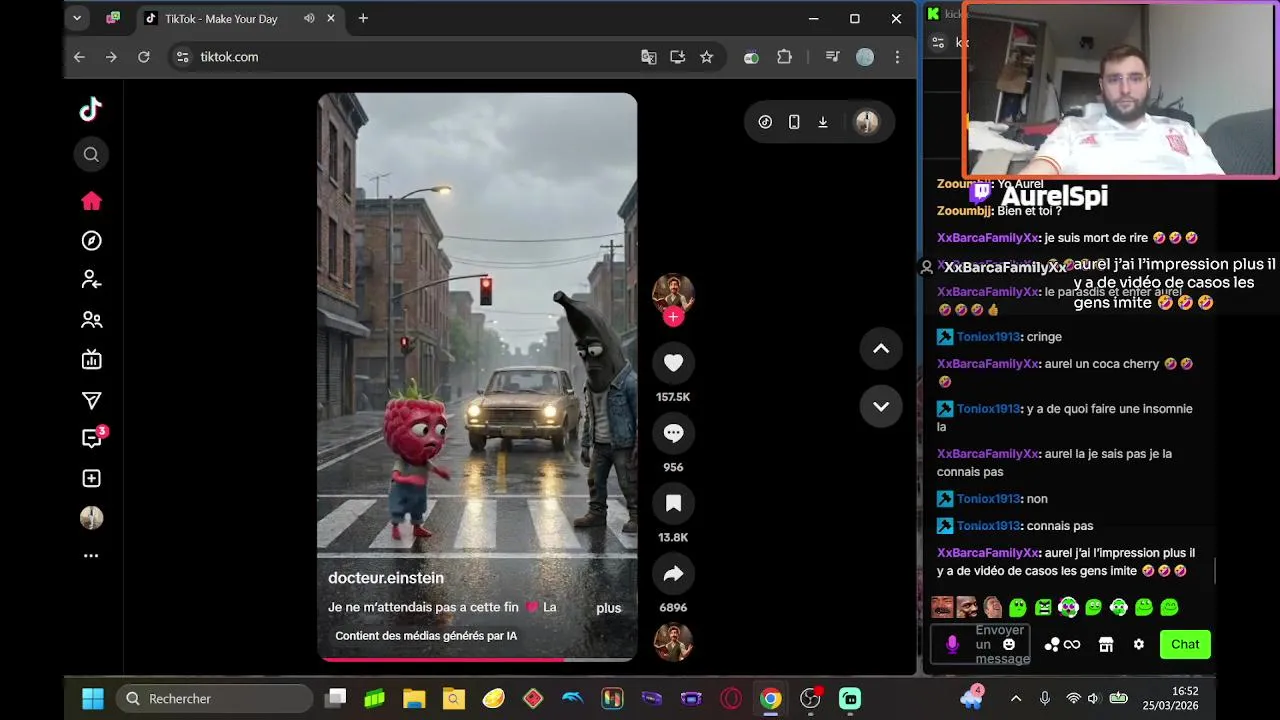The image size is (1280, 720).
Task: Bookmark page with the star icon
Action: tap(707, 57)
